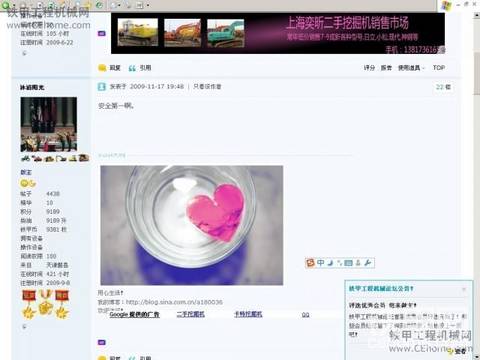The height and width of the screenshot is (360, 480).
Task: Click the only view this author (只看该作者) link
Action: coord(207,87)
